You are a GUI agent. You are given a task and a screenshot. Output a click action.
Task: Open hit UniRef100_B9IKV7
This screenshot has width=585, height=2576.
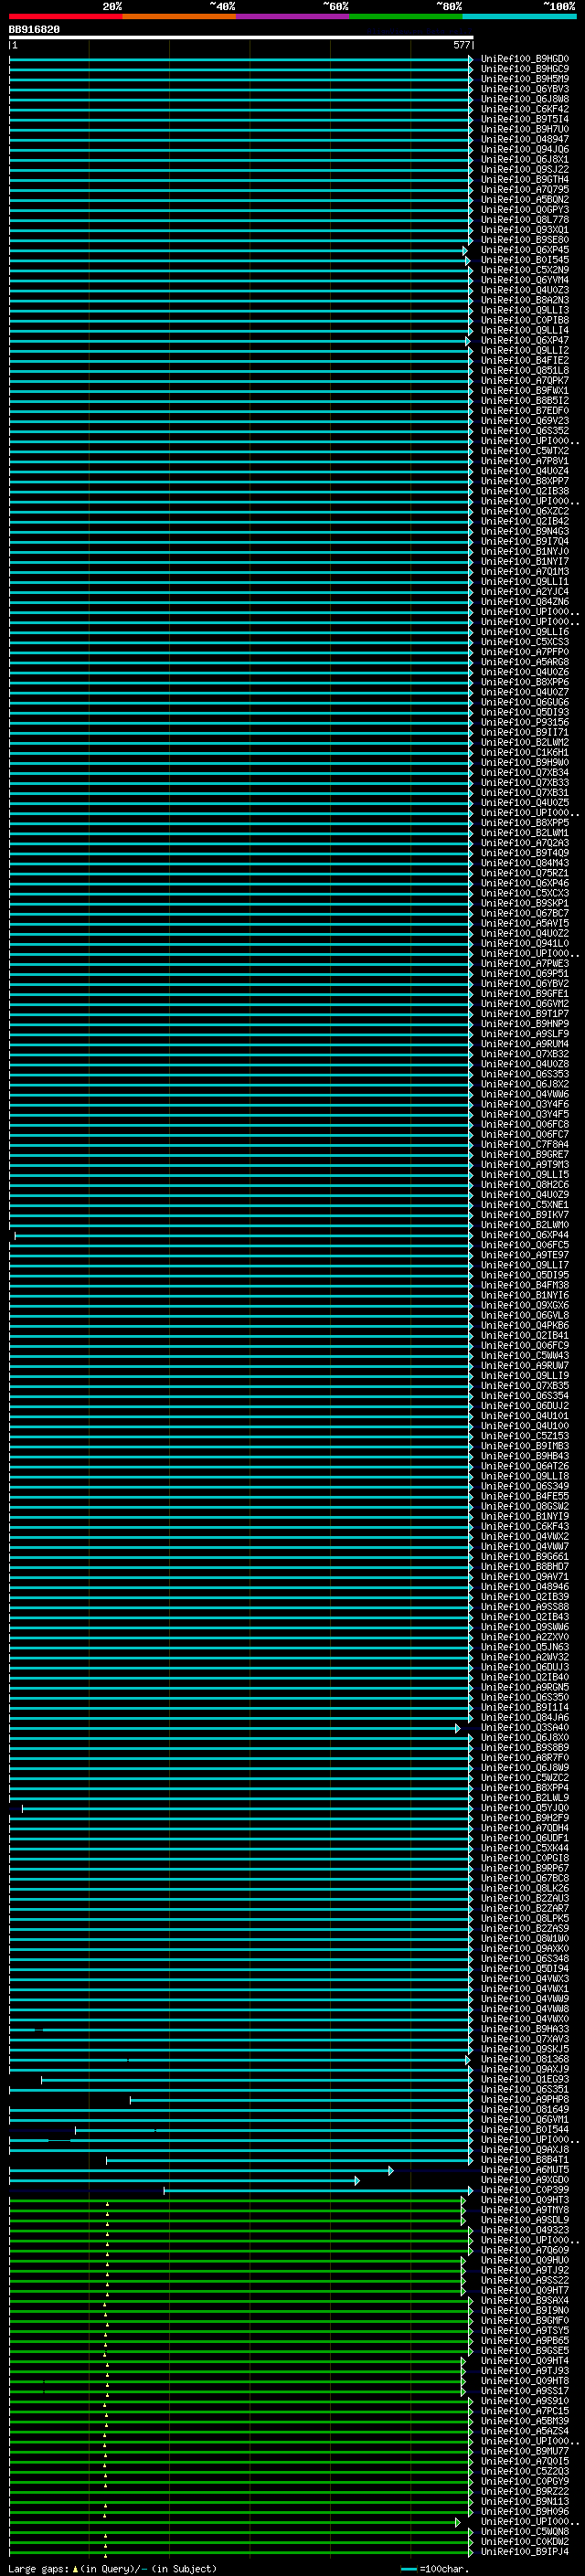(525, 1215)
